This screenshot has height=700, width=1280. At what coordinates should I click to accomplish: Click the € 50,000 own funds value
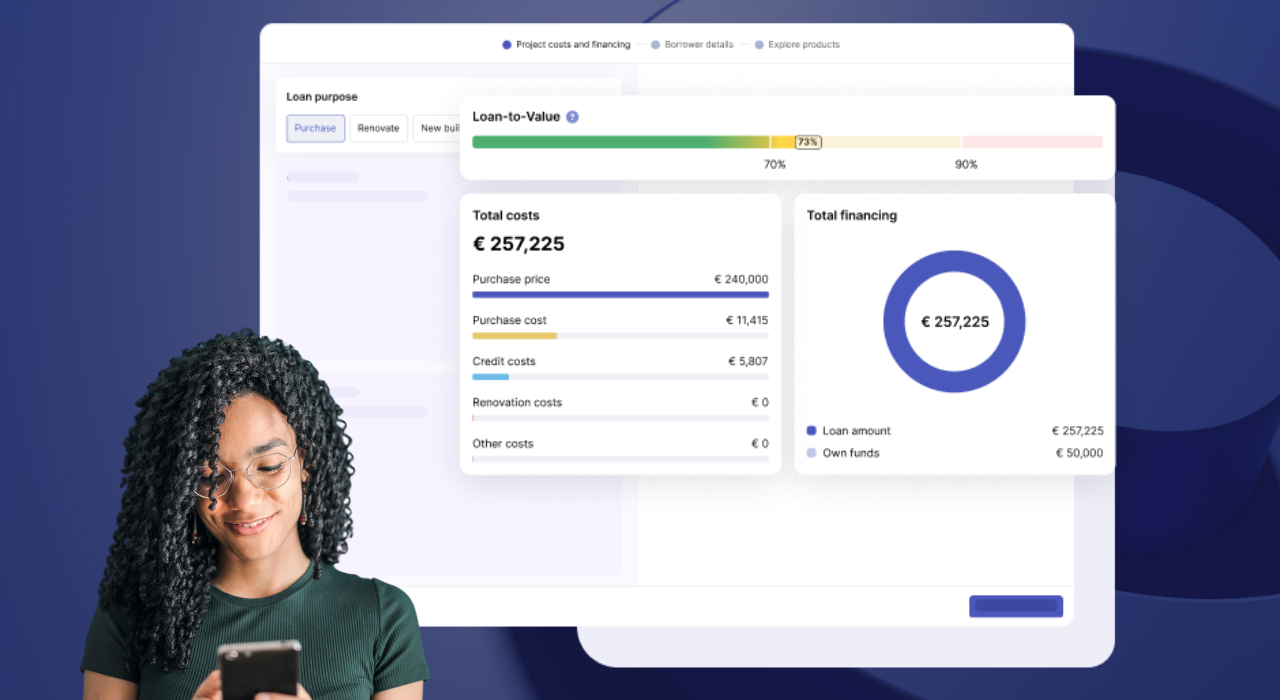tap(1080, 453)
